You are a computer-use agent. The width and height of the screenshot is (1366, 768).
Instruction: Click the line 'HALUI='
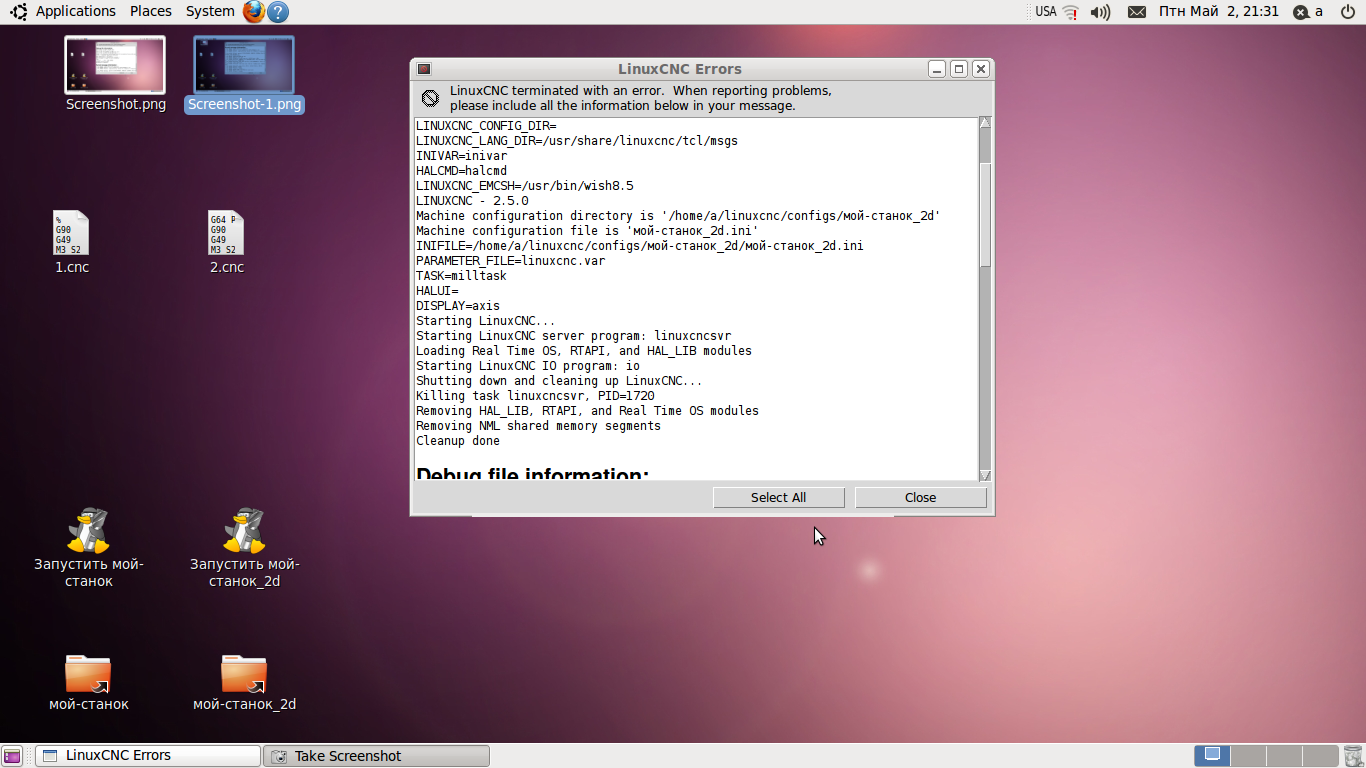click(437, 291)
